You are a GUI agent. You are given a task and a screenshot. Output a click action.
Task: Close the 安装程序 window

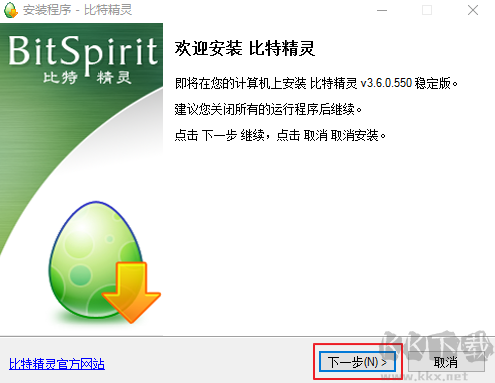click(473, 10)
